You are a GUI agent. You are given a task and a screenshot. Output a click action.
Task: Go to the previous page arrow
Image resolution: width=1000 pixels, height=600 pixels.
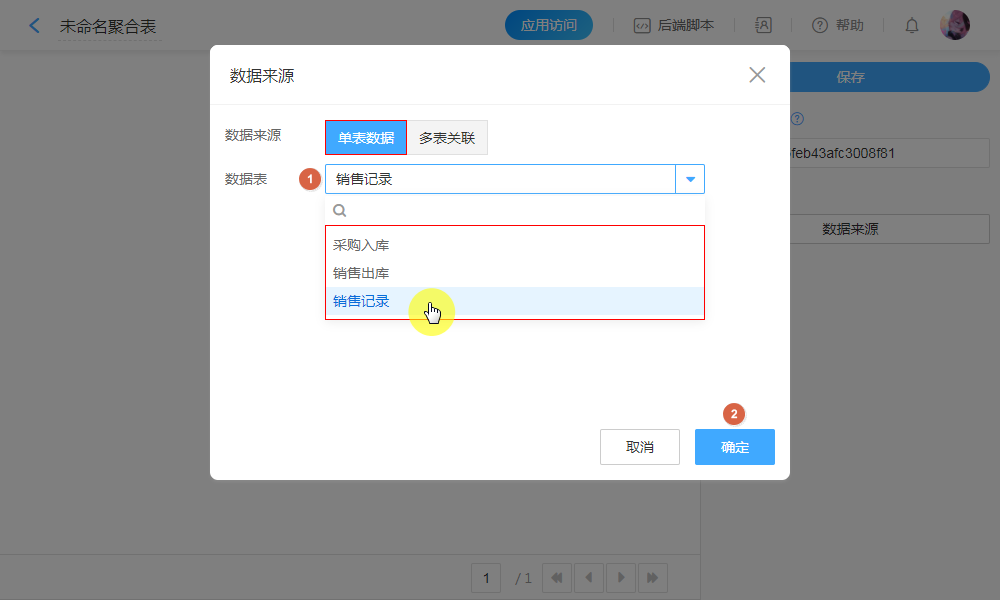pos(588,577)
